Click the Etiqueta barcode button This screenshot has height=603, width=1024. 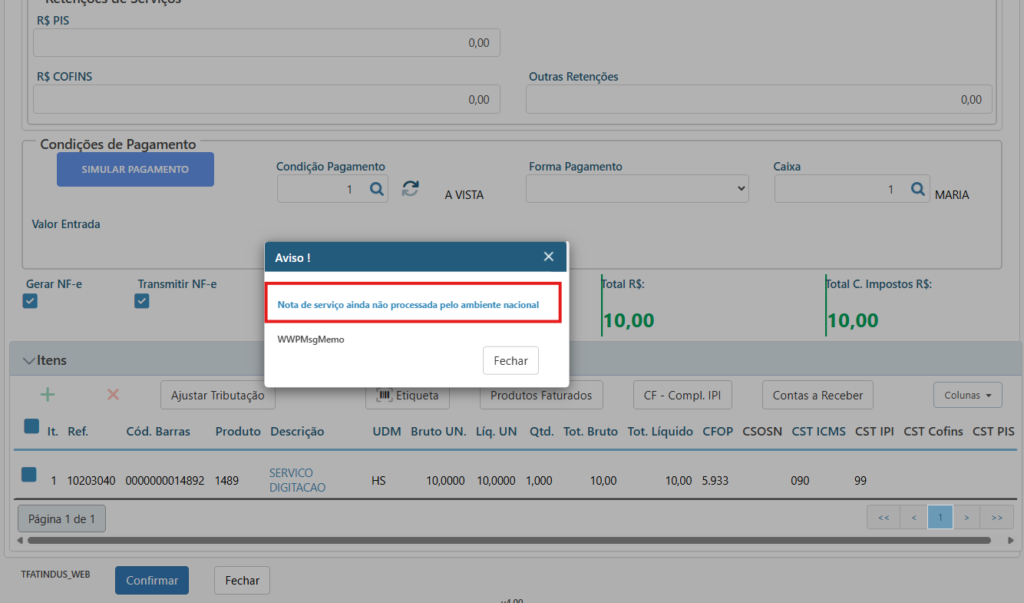pyautogui.click(x=408, y=395)
